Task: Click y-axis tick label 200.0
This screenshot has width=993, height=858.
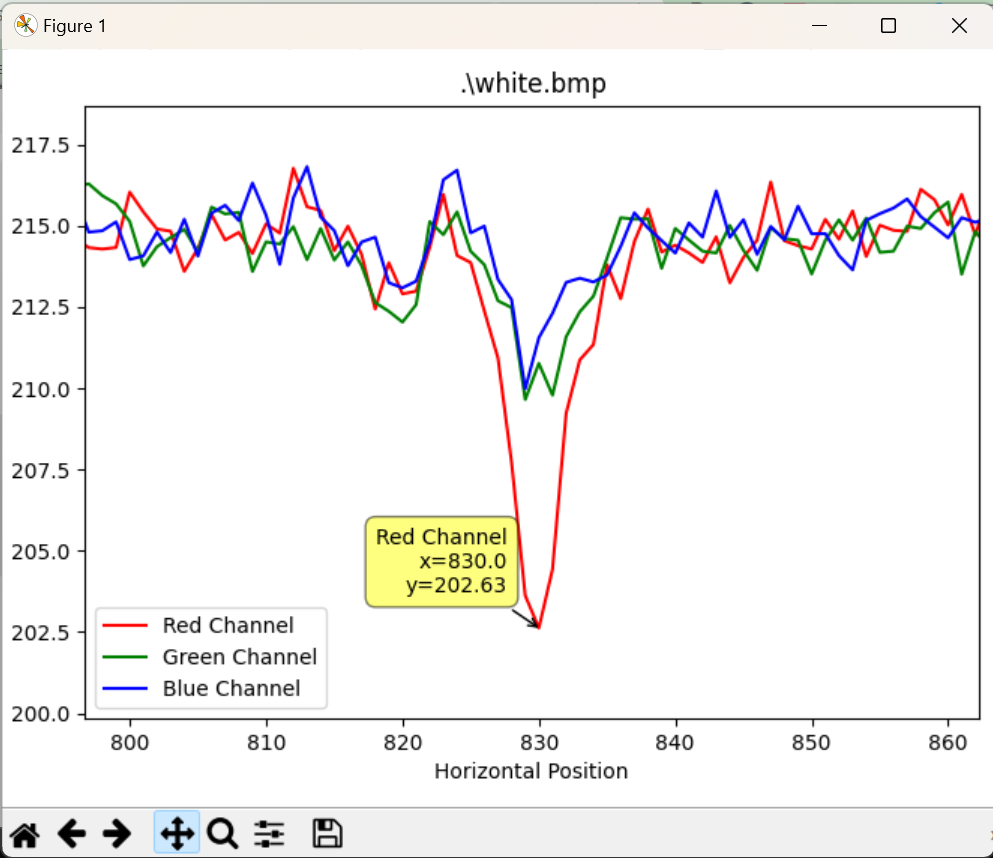Action: point(41,714)
